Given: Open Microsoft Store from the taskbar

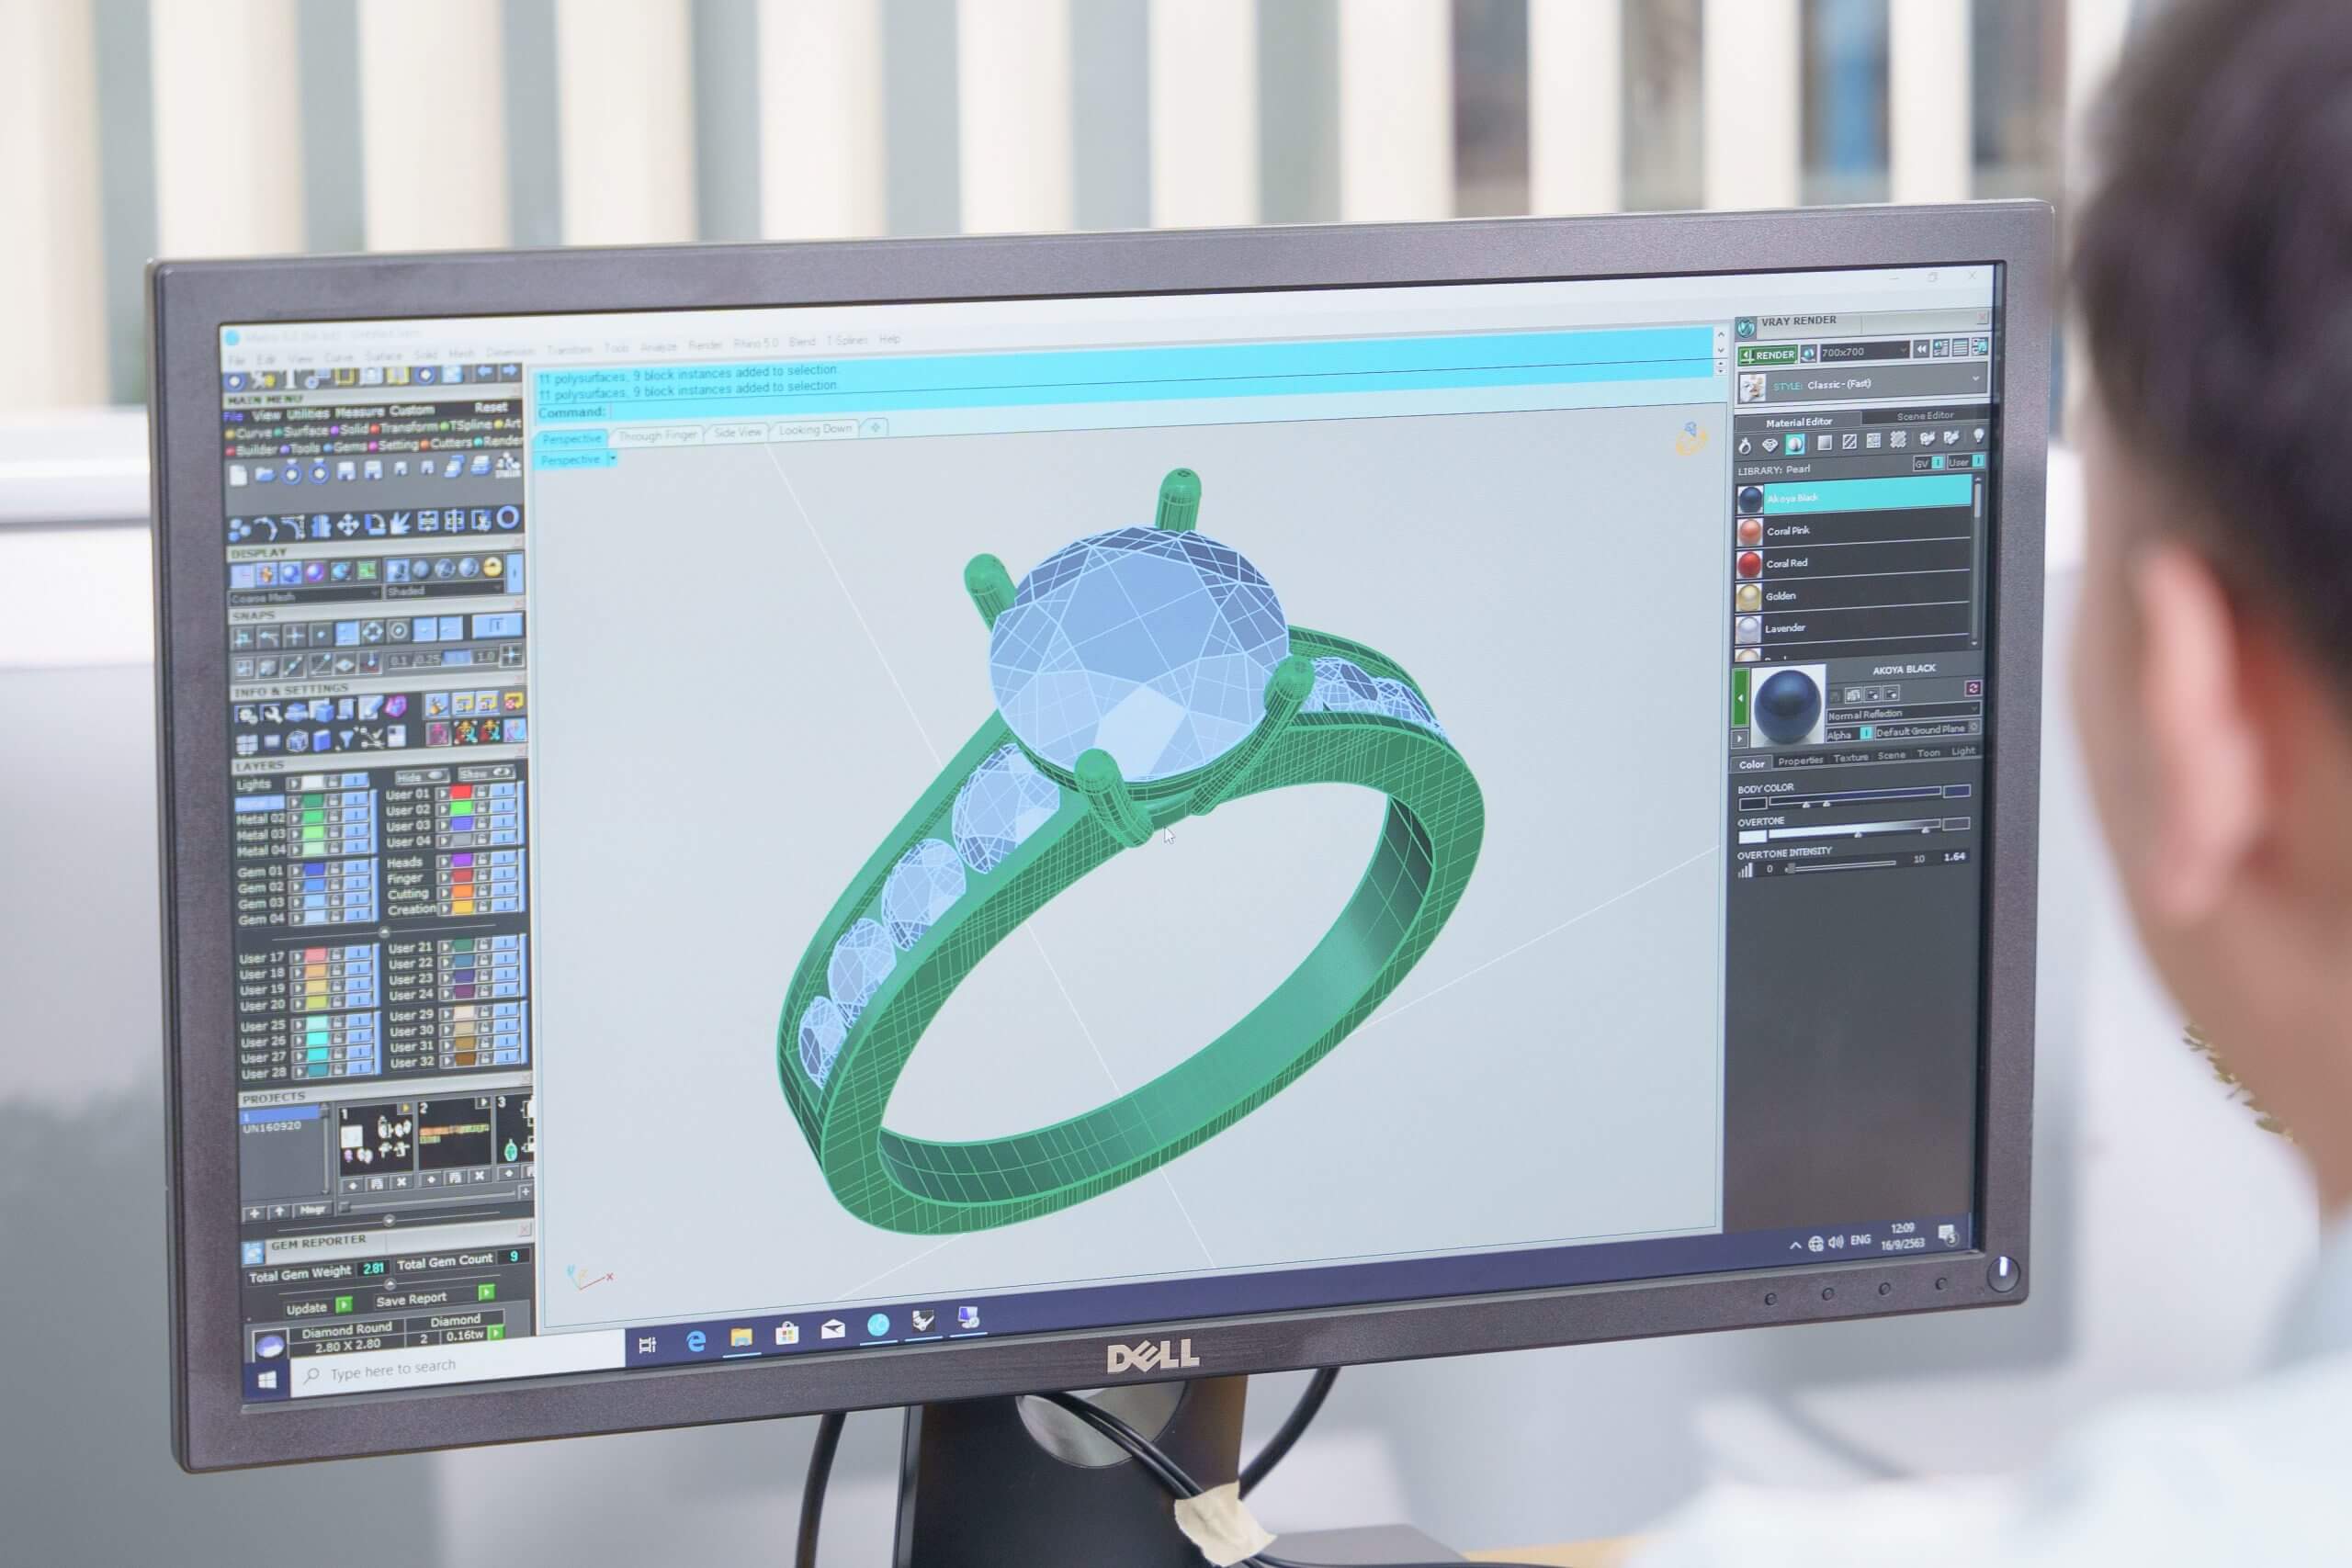Looking at the screenshot, I should click(787, 1334).
